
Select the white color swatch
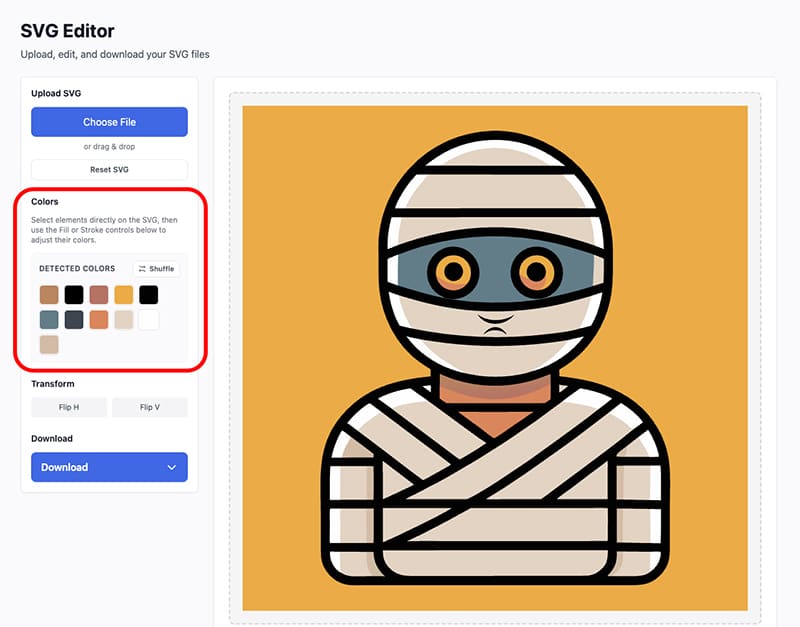pos(149,320)
